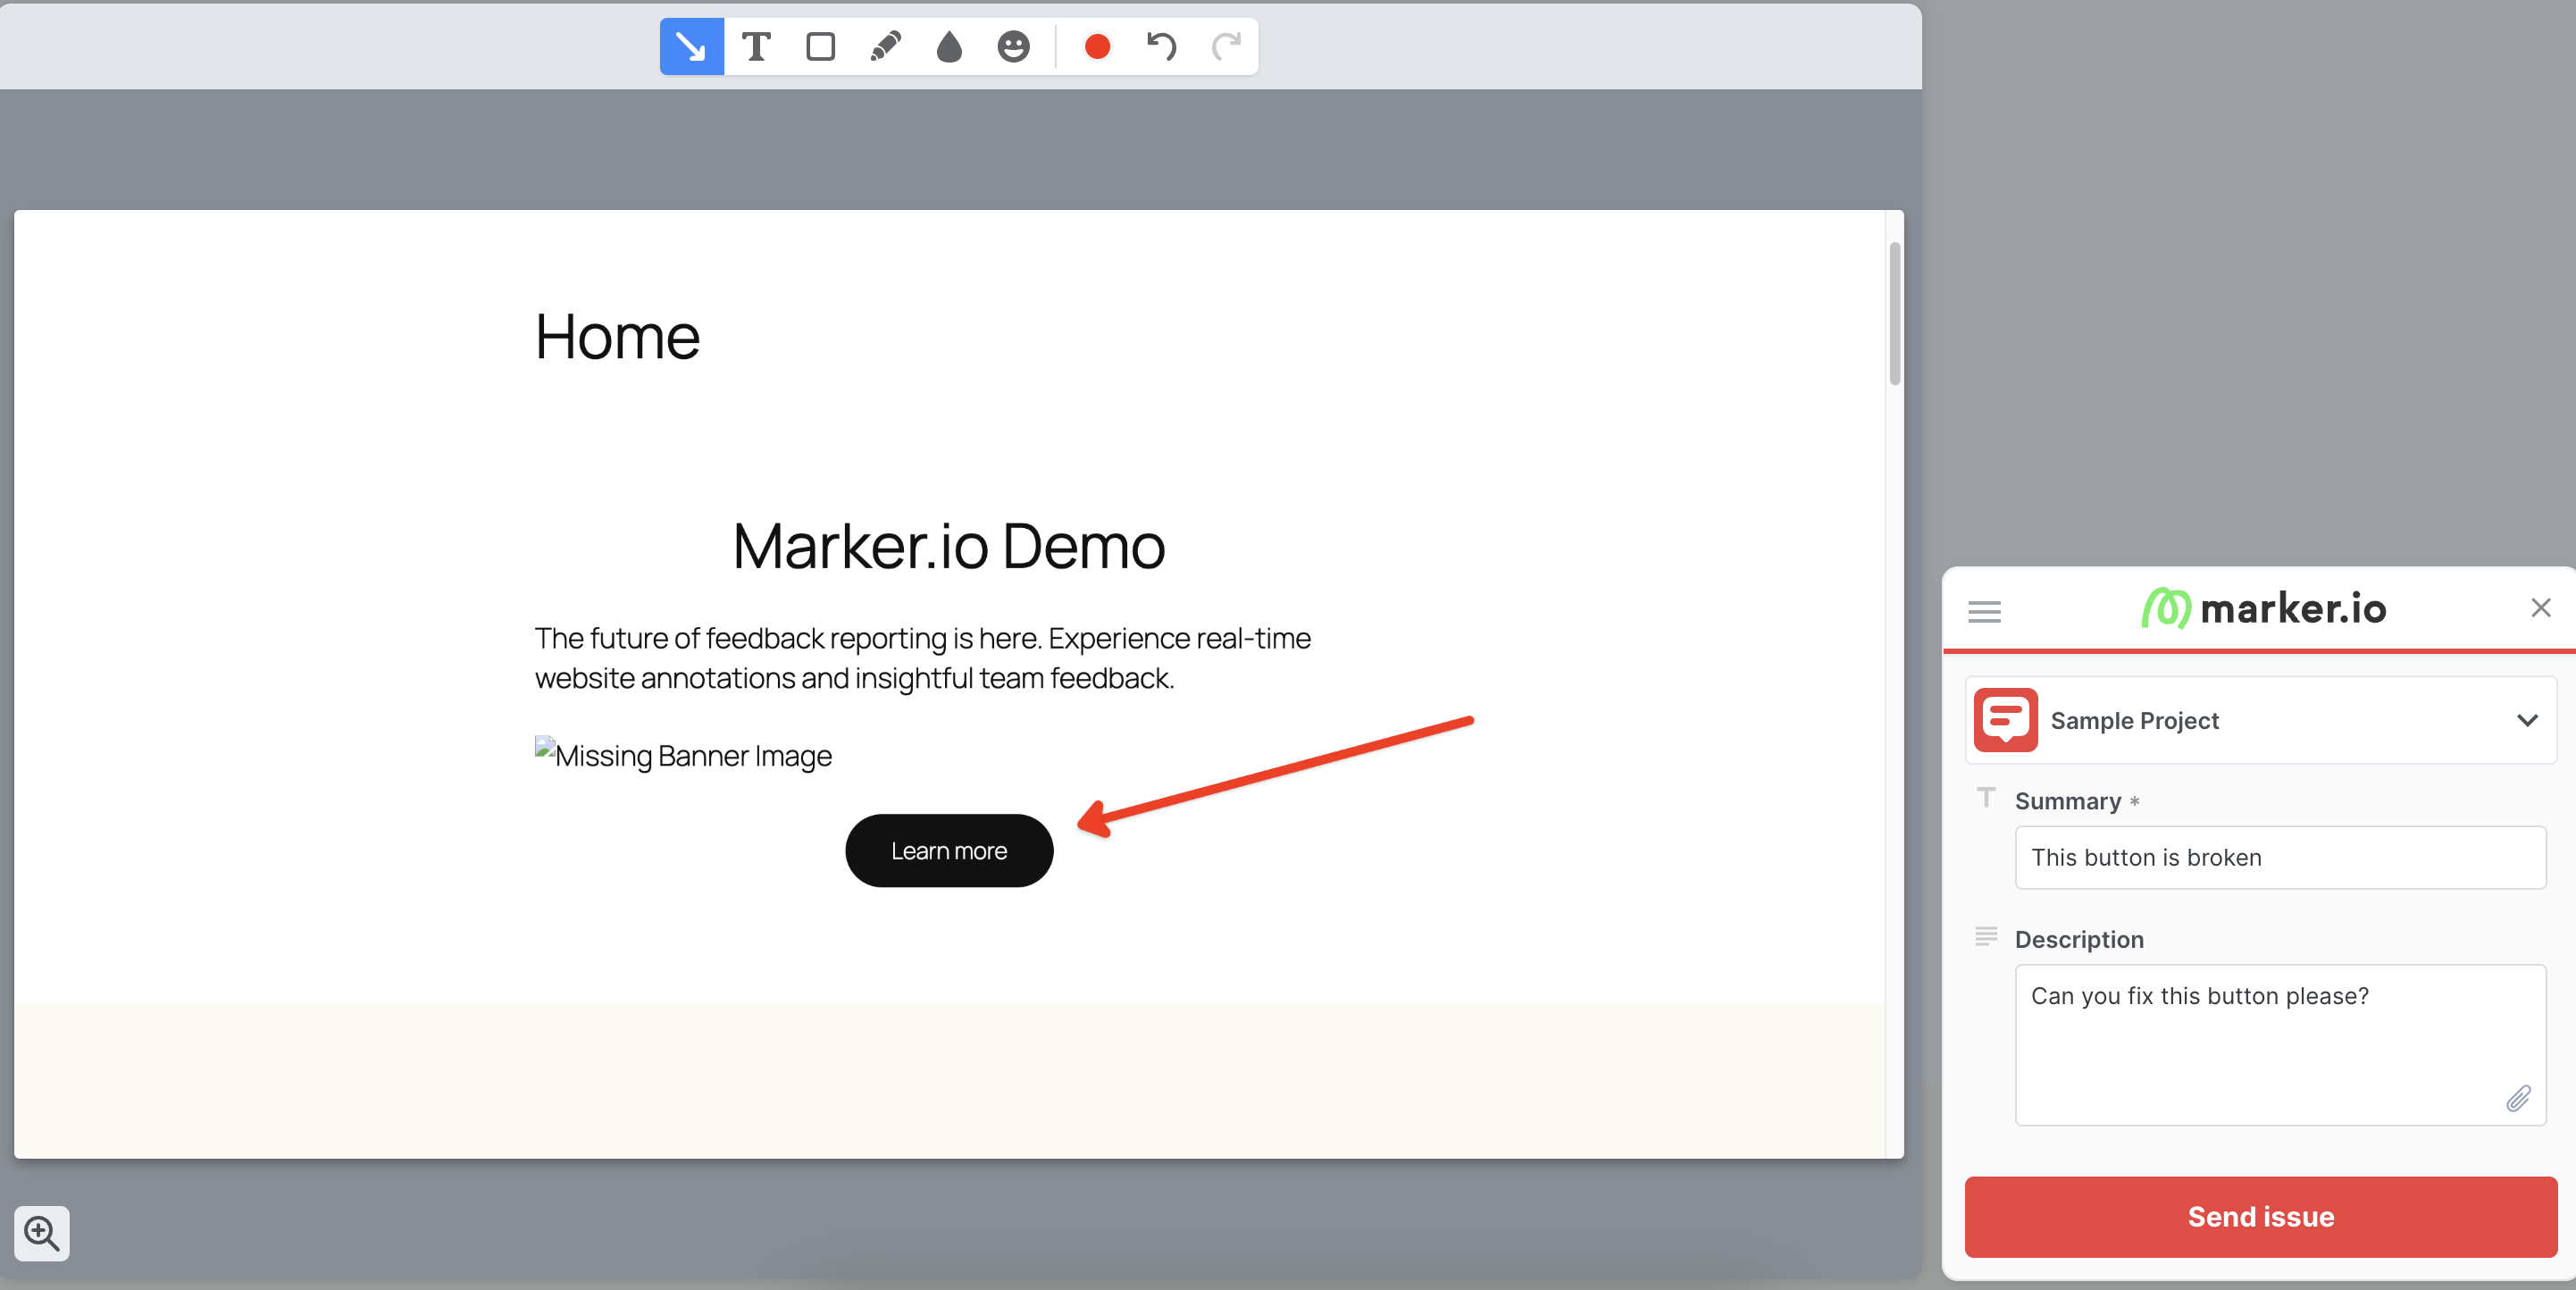The width and height of the screenshot is (2576, 1290).
Task: Select the Arrow annotation tool
Action: point(691,47)
